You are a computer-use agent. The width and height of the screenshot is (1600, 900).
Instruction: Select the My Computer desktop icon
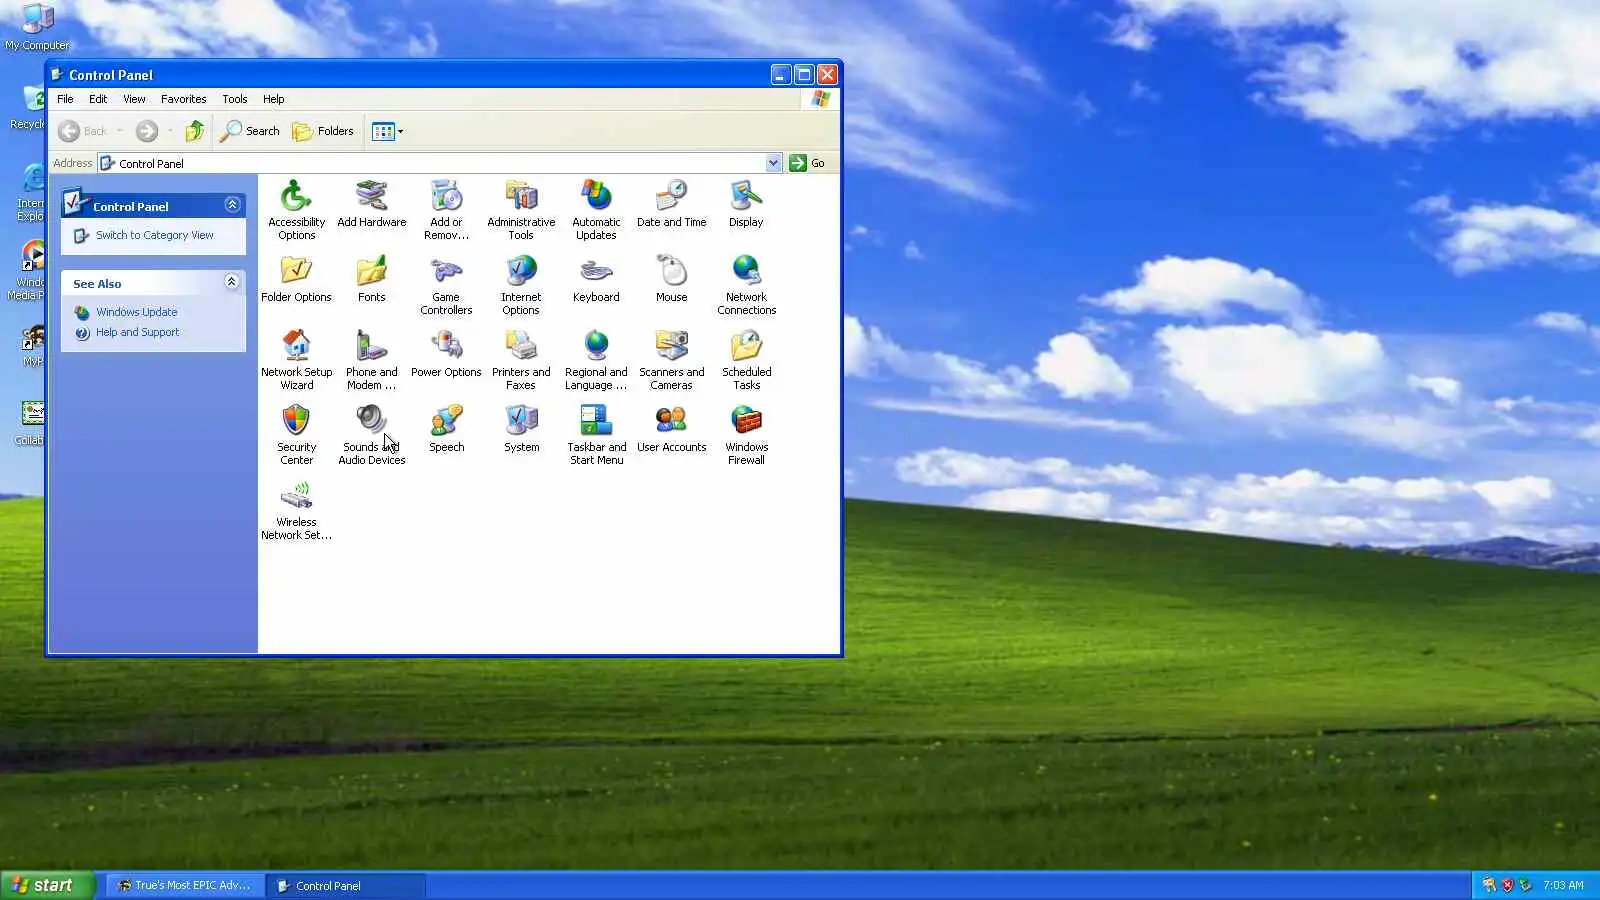click(37, 27)
